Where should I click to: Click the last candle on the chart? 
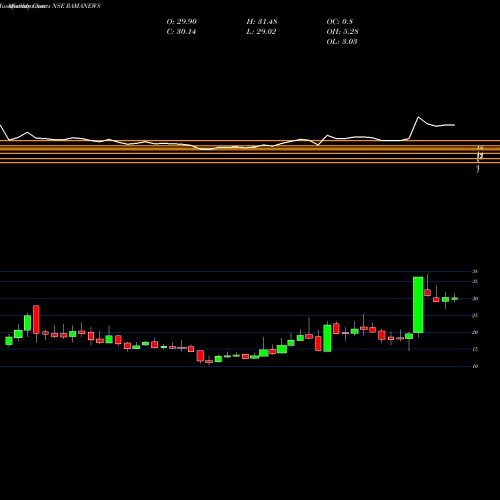[454, 299]
